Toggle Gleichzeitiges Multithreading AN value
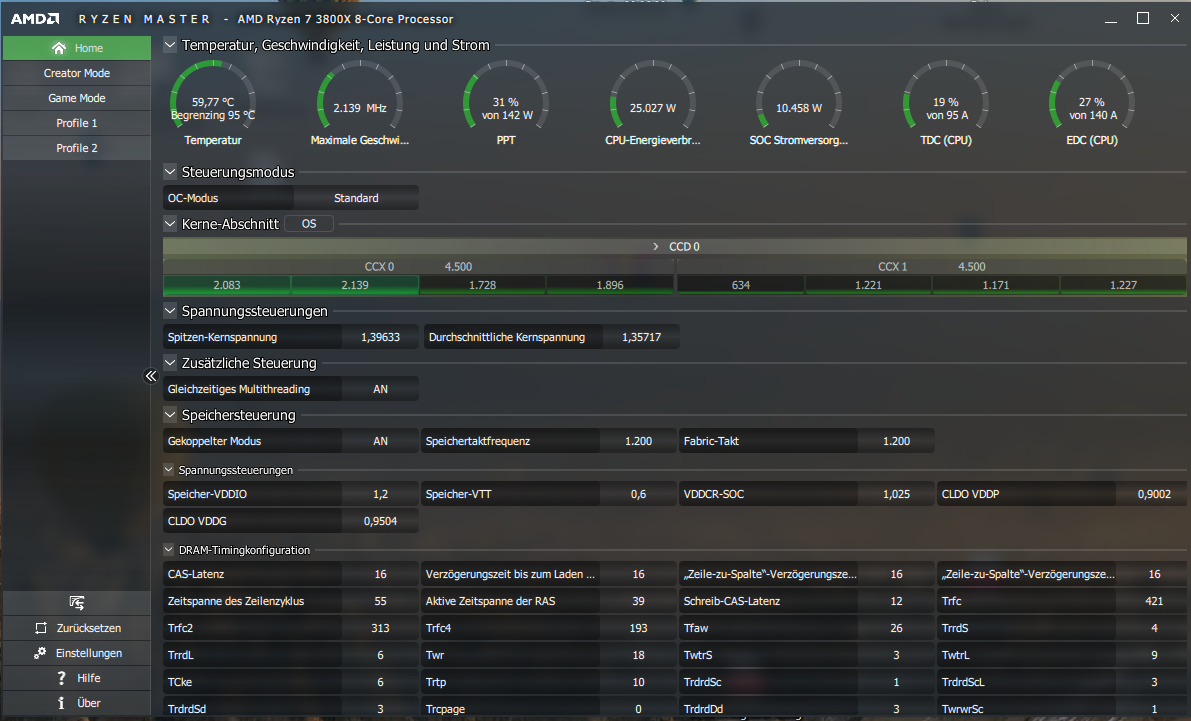 [x=381, y=389]
